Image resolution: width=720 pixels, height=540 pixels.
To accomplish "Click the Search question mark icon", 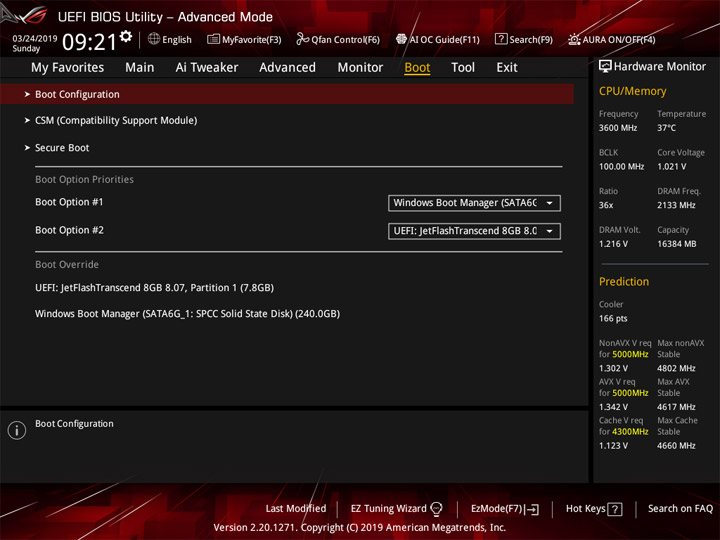I will [501, 39].
